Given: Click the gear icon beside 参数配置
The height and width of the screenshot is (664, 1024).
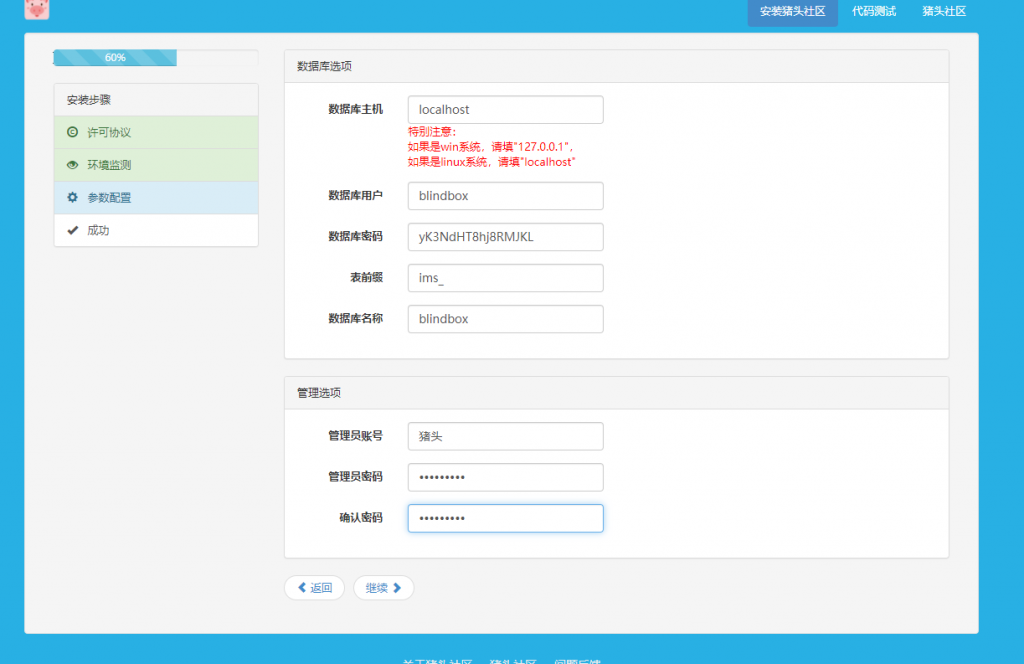Looking at the screenshot, I should point(72,197).
